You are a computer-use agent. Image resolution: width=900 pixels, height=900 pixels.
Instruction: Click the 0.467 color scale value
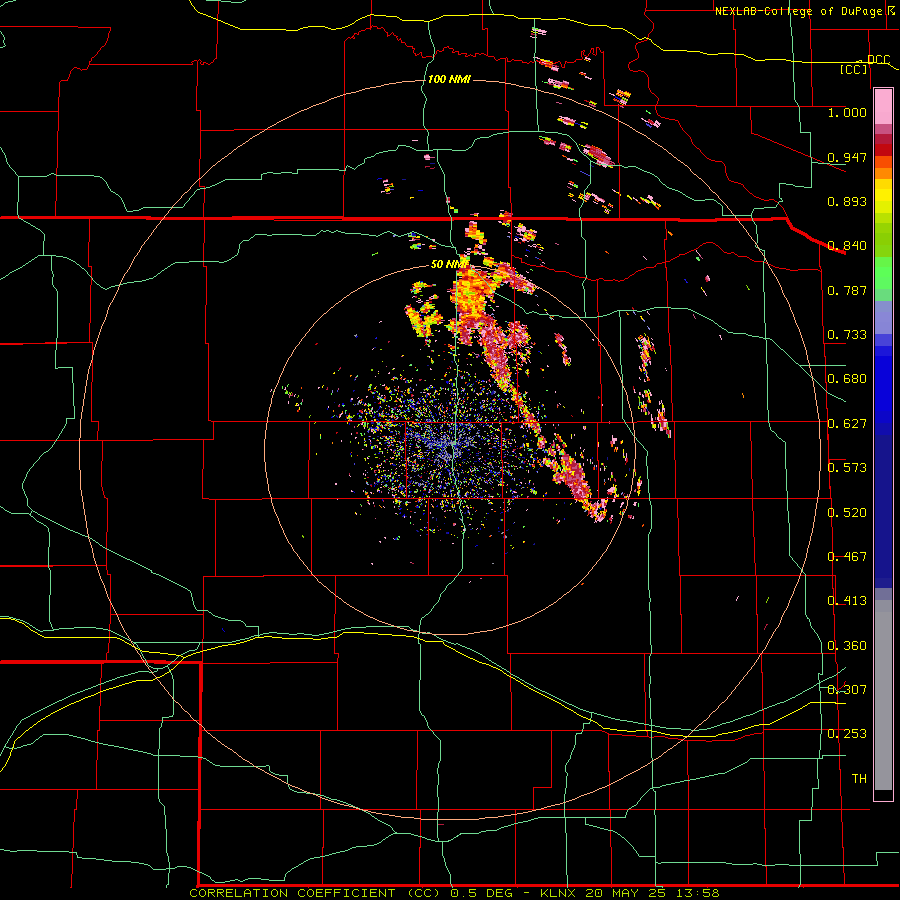[x=847, y=557]
